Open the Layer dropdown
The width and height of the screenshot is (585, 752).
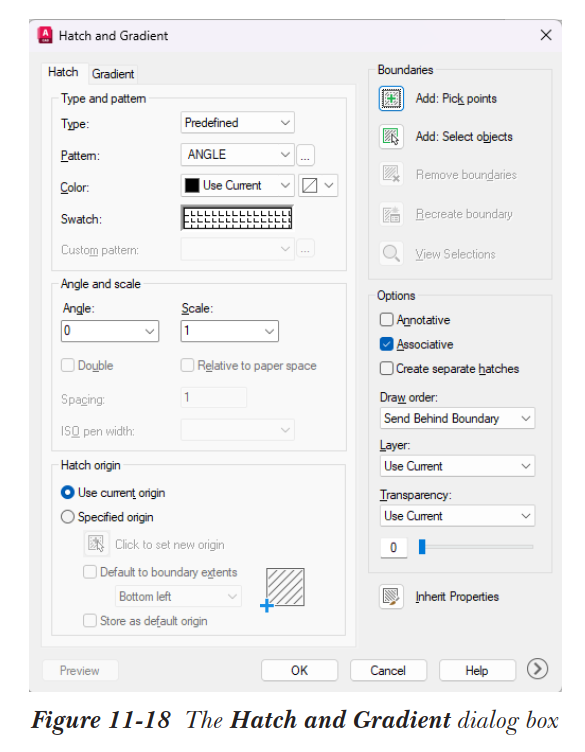[457, 466]
